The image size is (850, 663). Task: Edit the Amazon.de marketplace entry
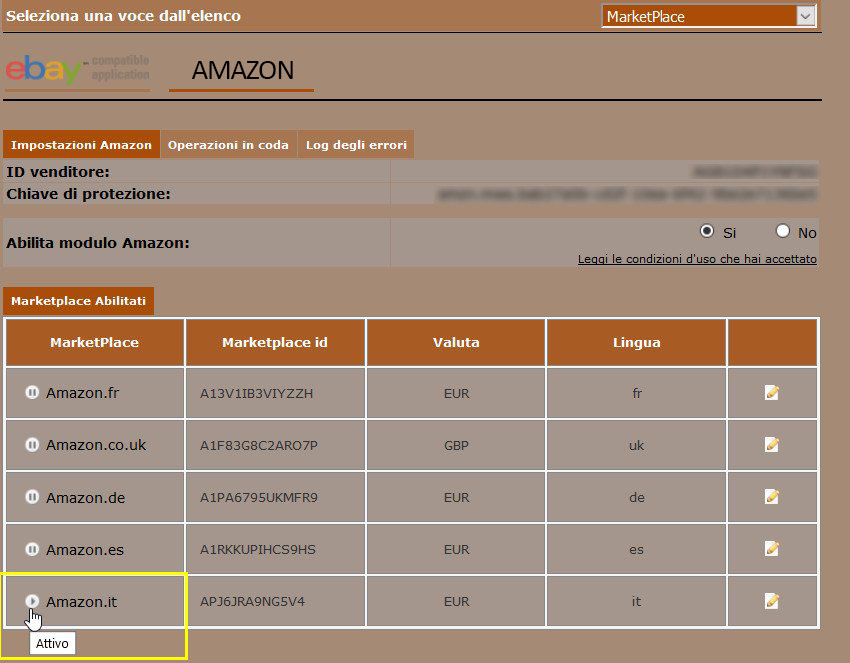pyautogui.click(x=771, y=497)
